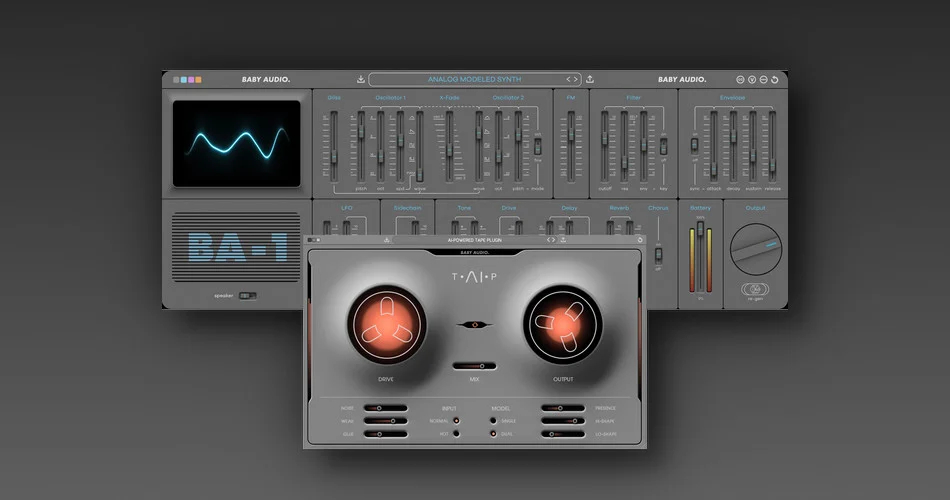Click the re-gen button under Output
The image size is (950, 500).
point(755,290)
